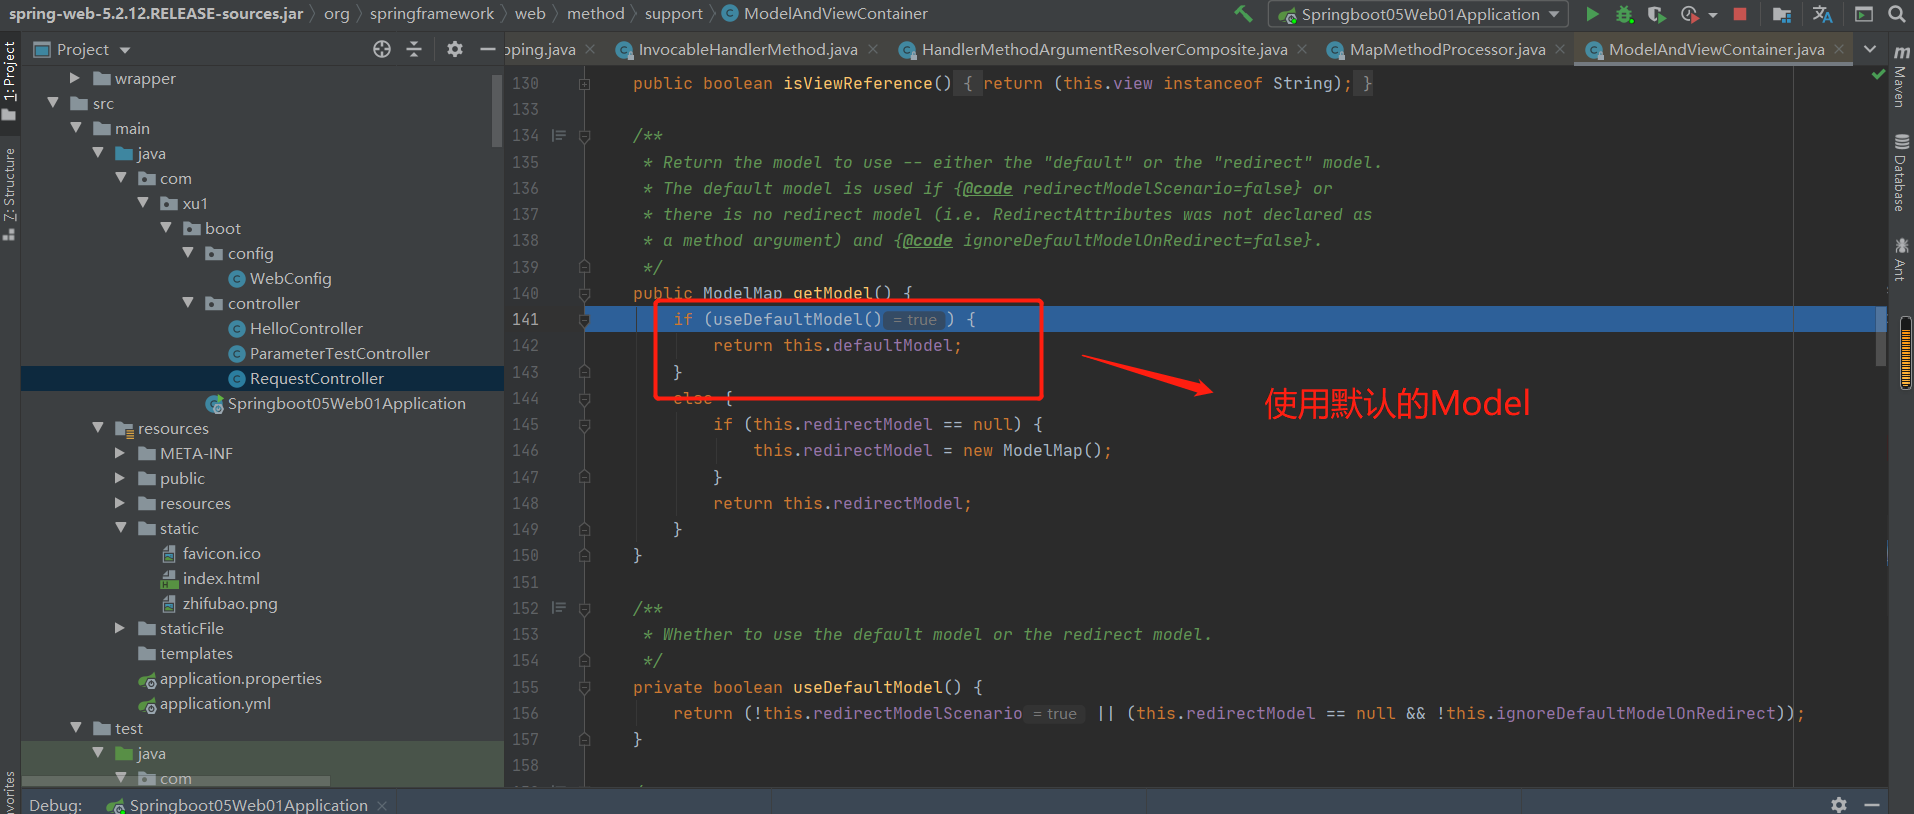This screenshot has height=814, width=1914.
Task: Stop the running application
Action: pos(1740,14)
